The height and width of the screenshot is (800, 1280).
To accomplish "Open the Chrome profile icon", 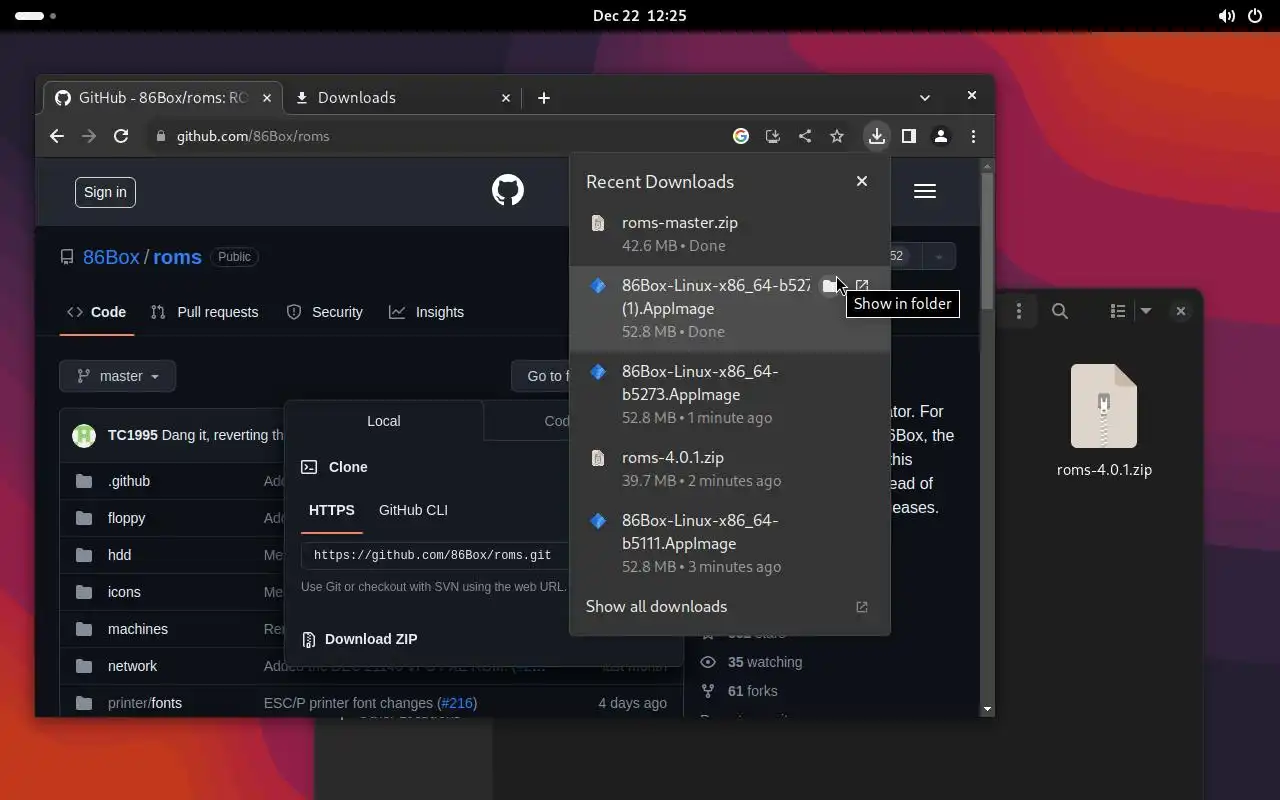I will click(941, 136).
